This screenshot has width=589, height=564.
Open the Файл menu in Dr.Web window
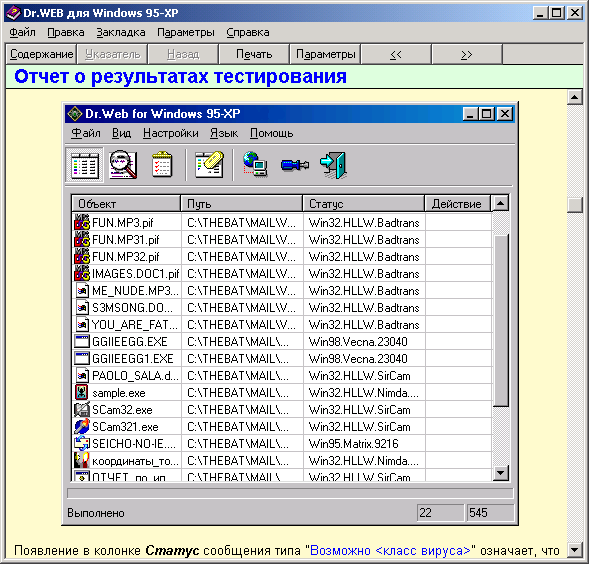(86, 133)
